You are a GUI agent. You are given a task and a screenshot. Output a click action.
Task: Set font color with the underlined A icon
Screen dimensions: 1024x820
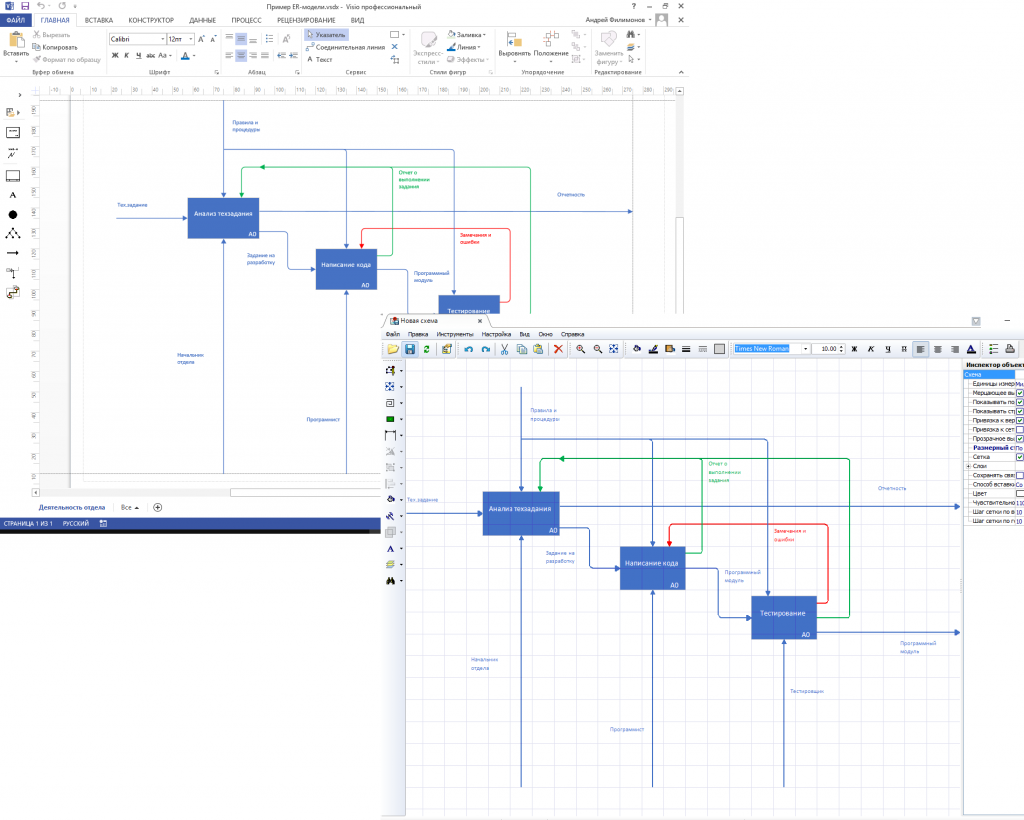coord(971,349)
